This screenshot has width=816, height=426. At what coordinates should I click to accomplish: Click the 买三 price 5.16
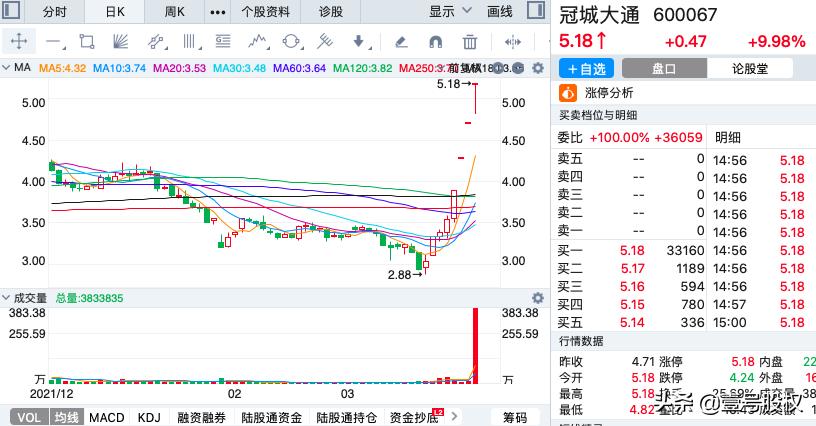point(632,287)
